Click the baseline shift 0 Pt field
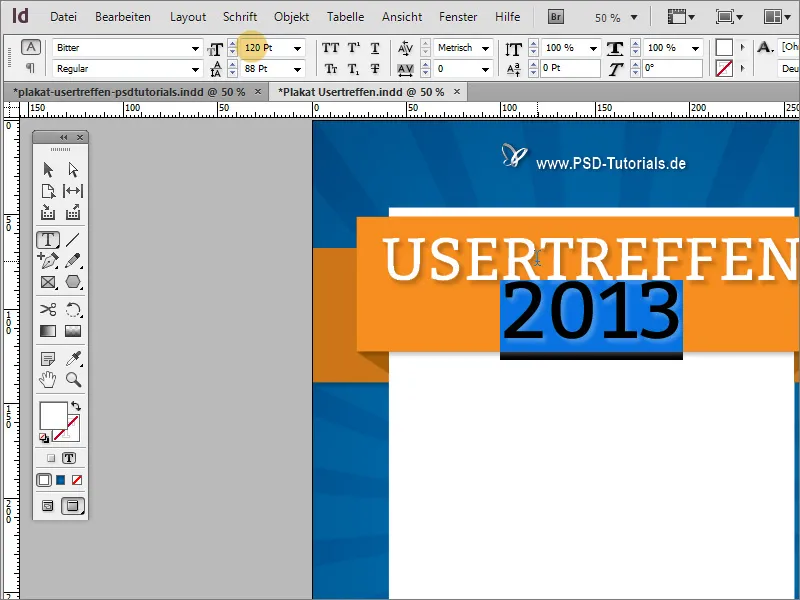The height and width of the screenshot is (600, 800). pyautogui.click(x=570, y=68)
